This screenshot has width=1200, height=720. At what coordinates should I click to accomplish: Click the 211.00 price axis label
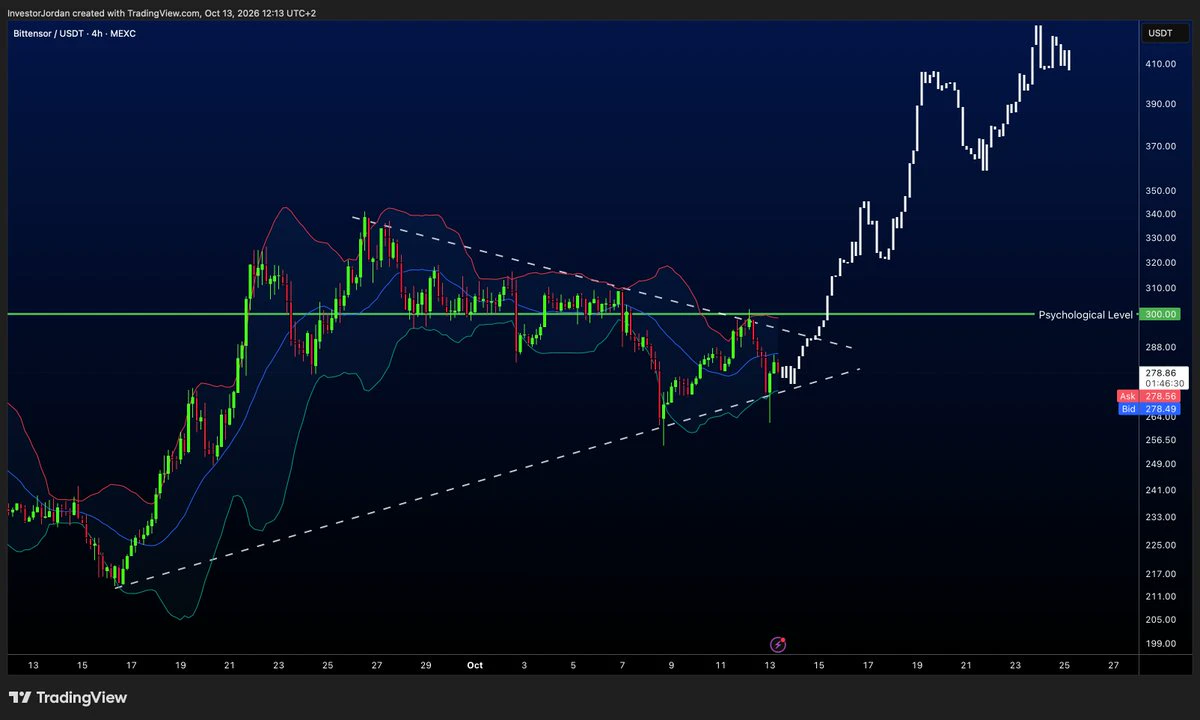(x=1160, y=596)
